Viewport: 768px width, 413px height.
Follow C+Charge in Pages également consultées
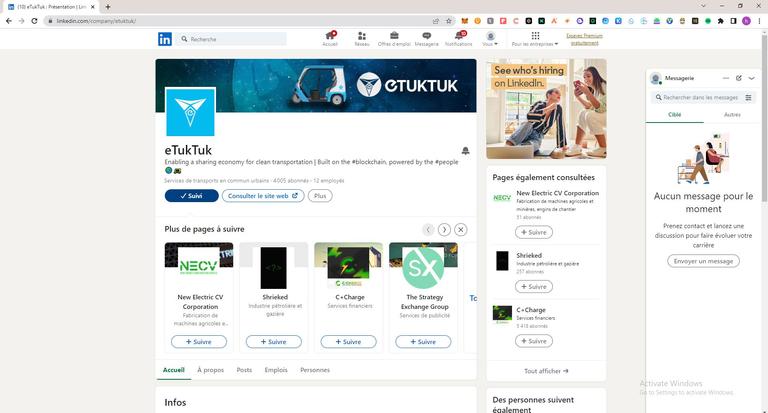click(x=533, y=341)
